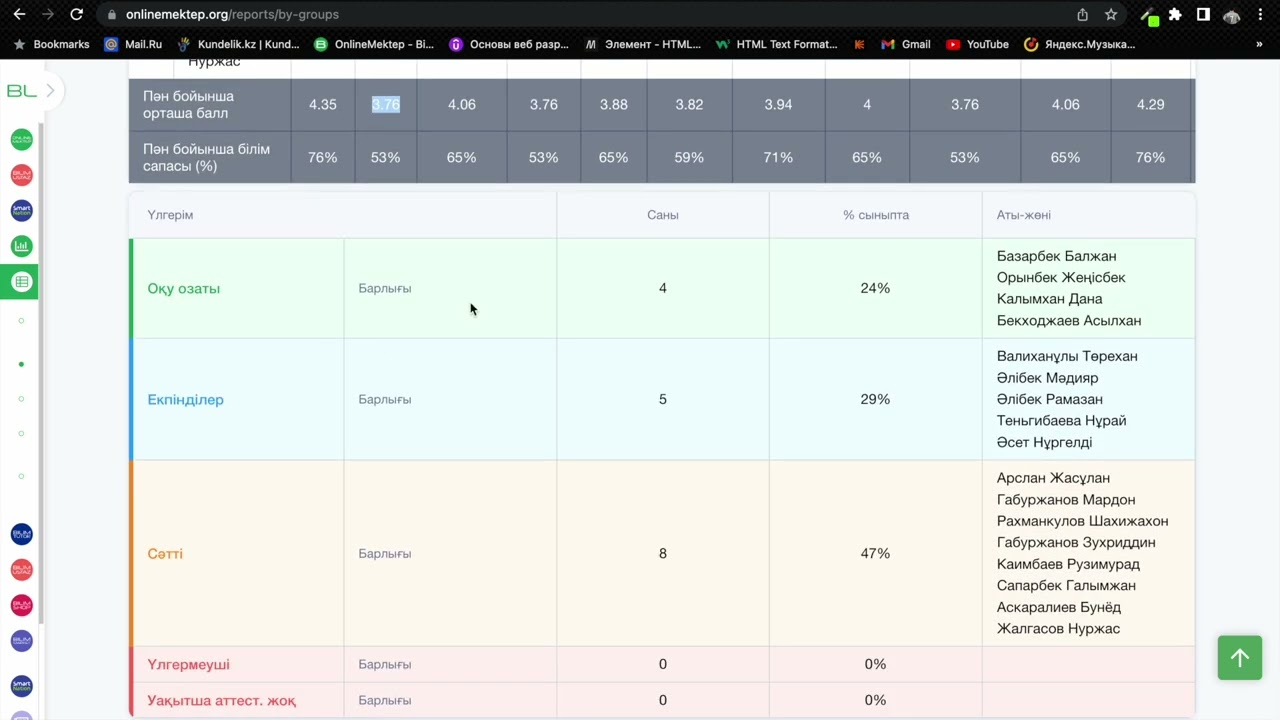This screenshot has width=1280, height=720.
Task: Click the 59% quality percentage cell
Action: (x=689, y=157)
